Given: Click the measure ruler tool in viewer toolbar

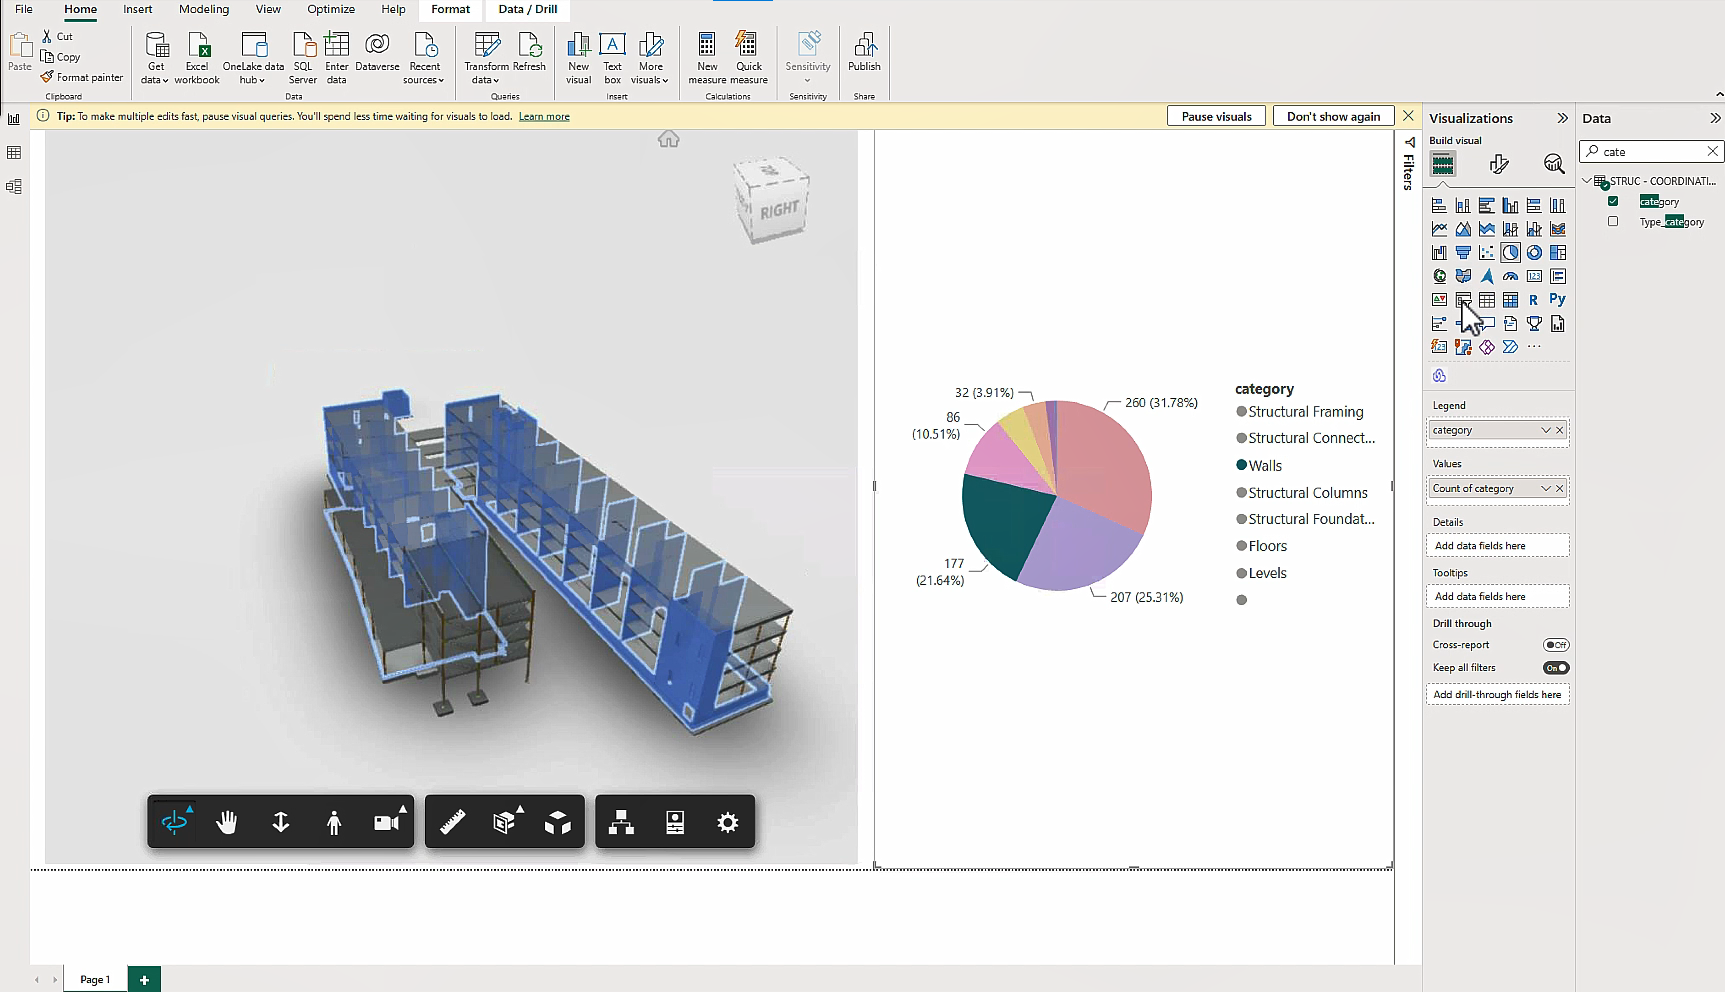Looking at the screenshot, I should coord(453,822).
